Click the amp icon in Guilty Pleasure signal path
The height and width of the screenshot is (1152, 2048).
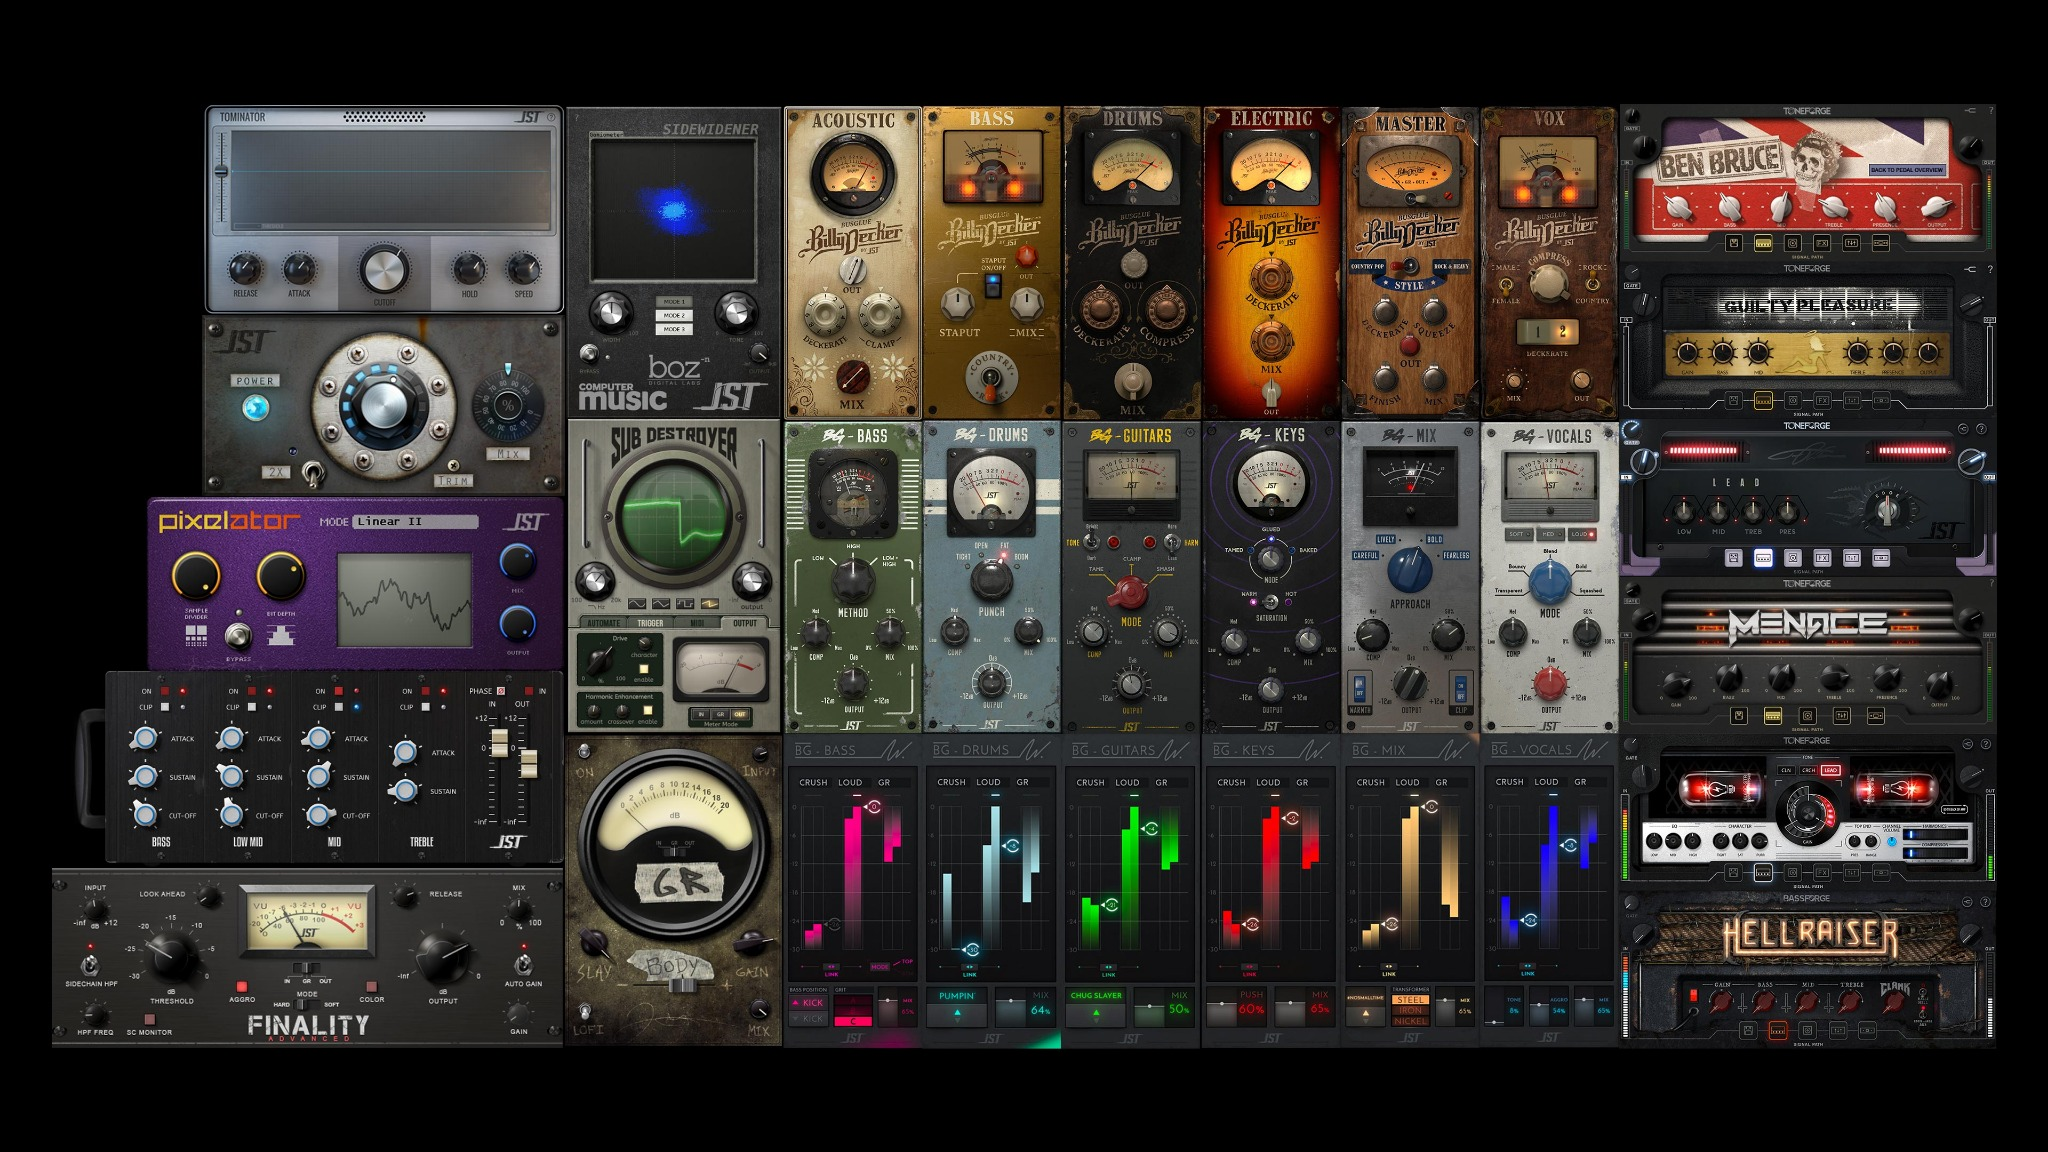click(x=1763, y=401)
